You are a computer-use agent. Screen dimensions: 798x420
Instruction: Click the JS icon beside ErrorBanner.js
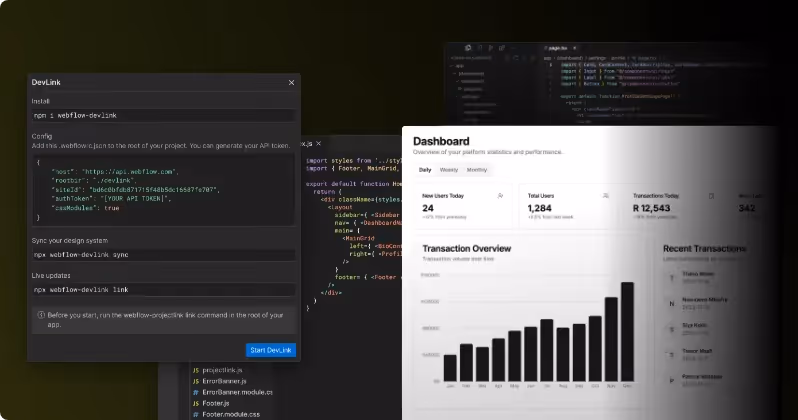[196, 381]
